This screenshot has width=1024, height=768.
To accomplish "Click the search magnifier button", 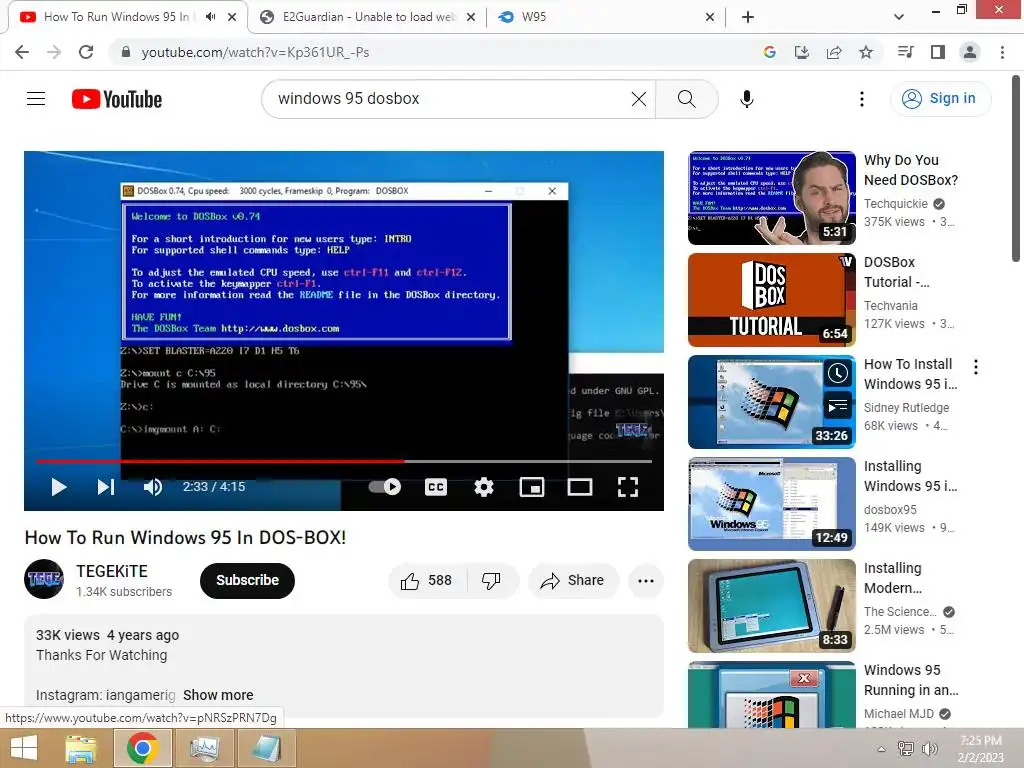I will coord(686,99).
